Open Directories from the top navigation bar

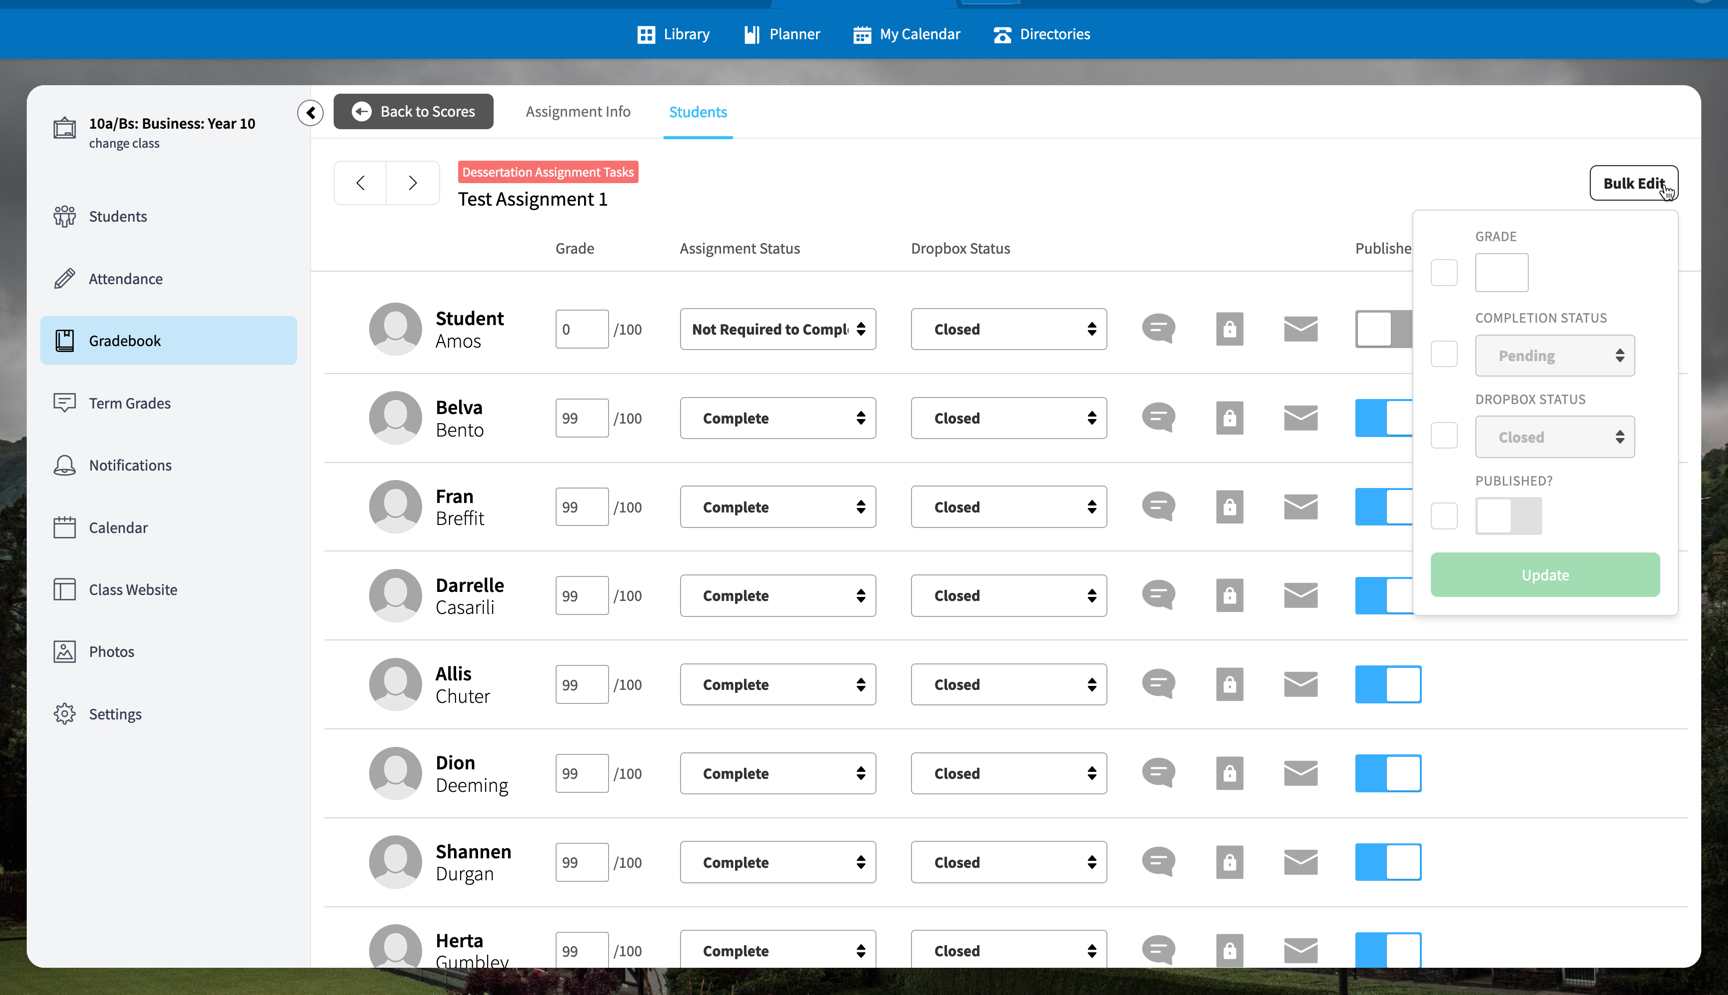coord(1041,33)
